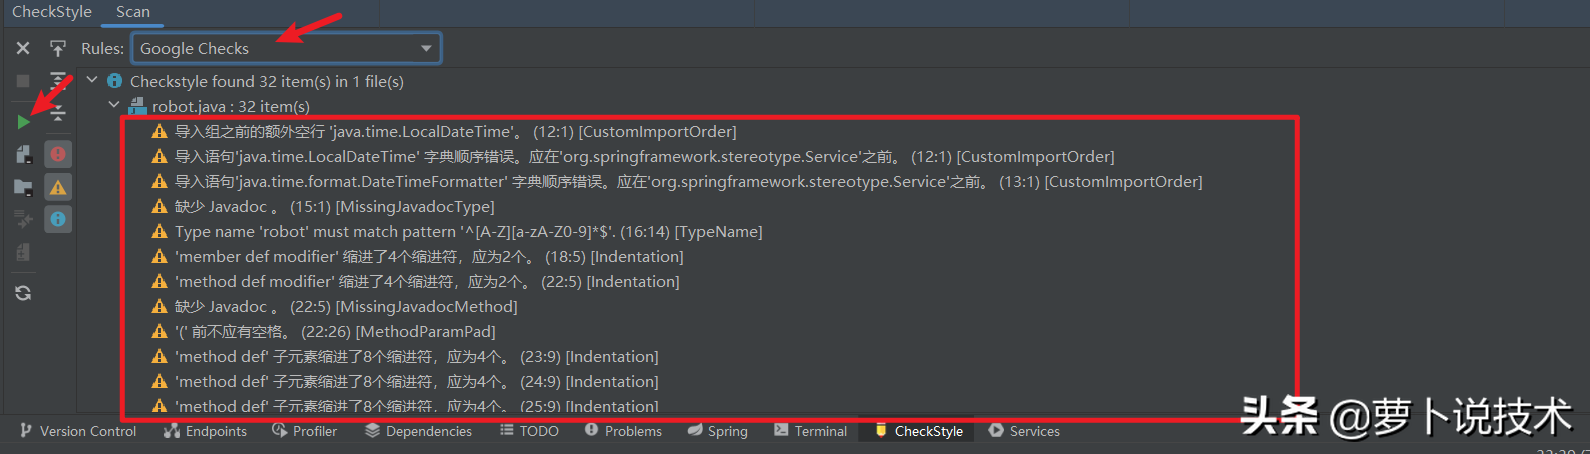
Task: Click the Scroll to Source icon
Action: pyautogui.click(x=58, y=48)
